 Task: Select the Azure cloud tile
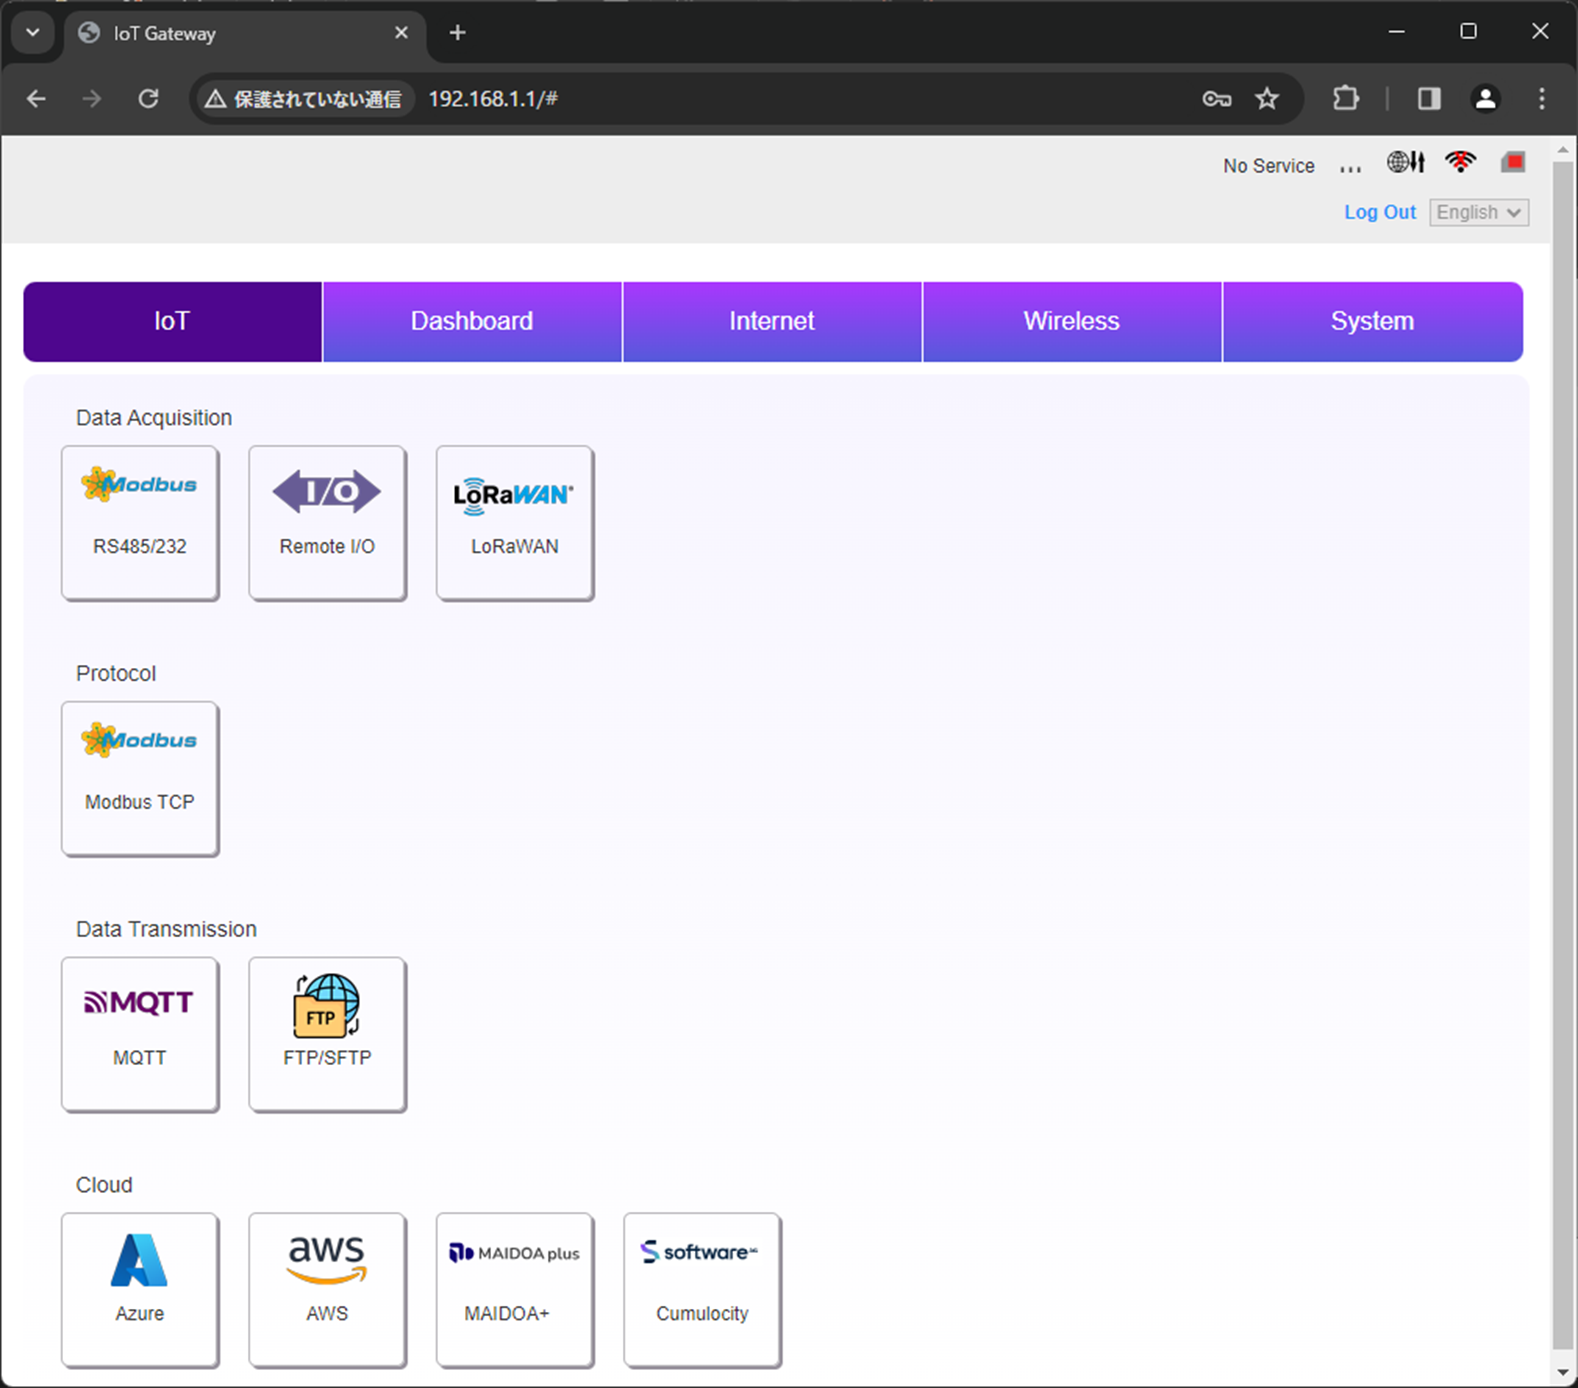click(x=140, y=1289)
